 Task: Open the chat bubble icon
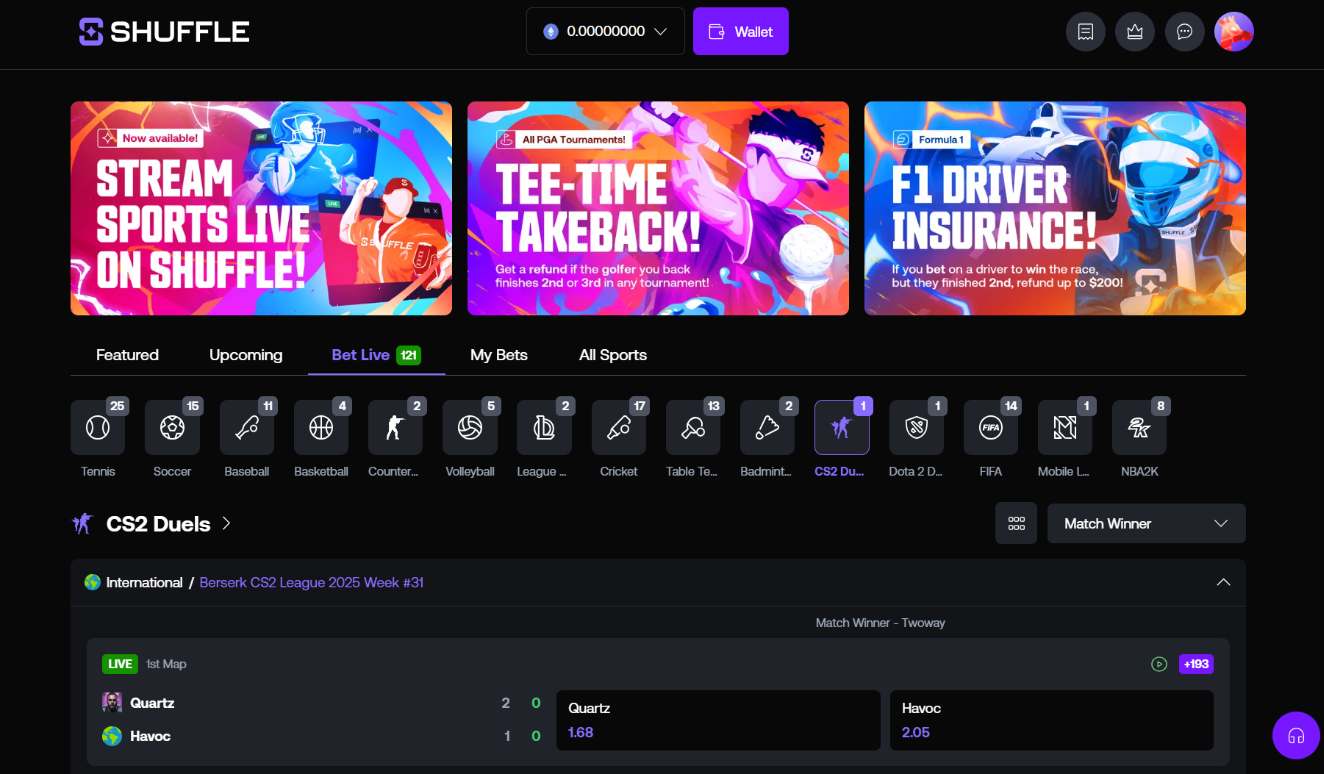tap(1184, 32)
